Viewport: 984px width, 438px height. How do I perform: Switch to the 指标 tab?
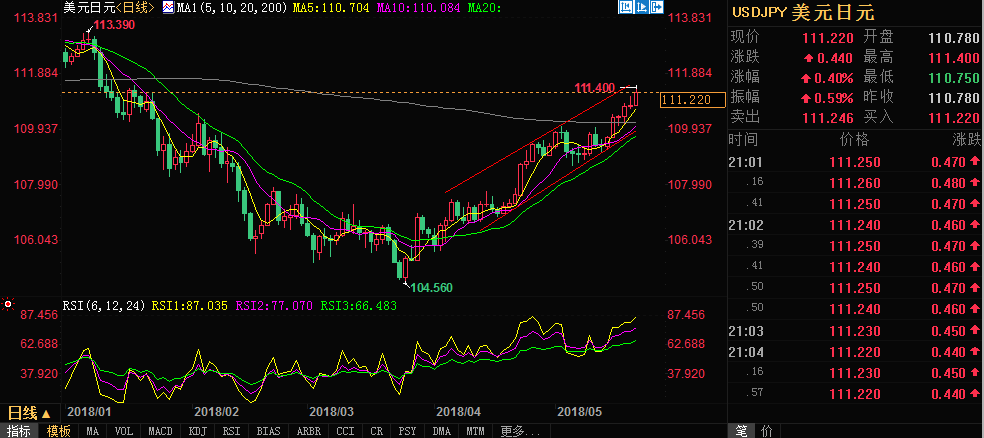click(x=19, y=431)
